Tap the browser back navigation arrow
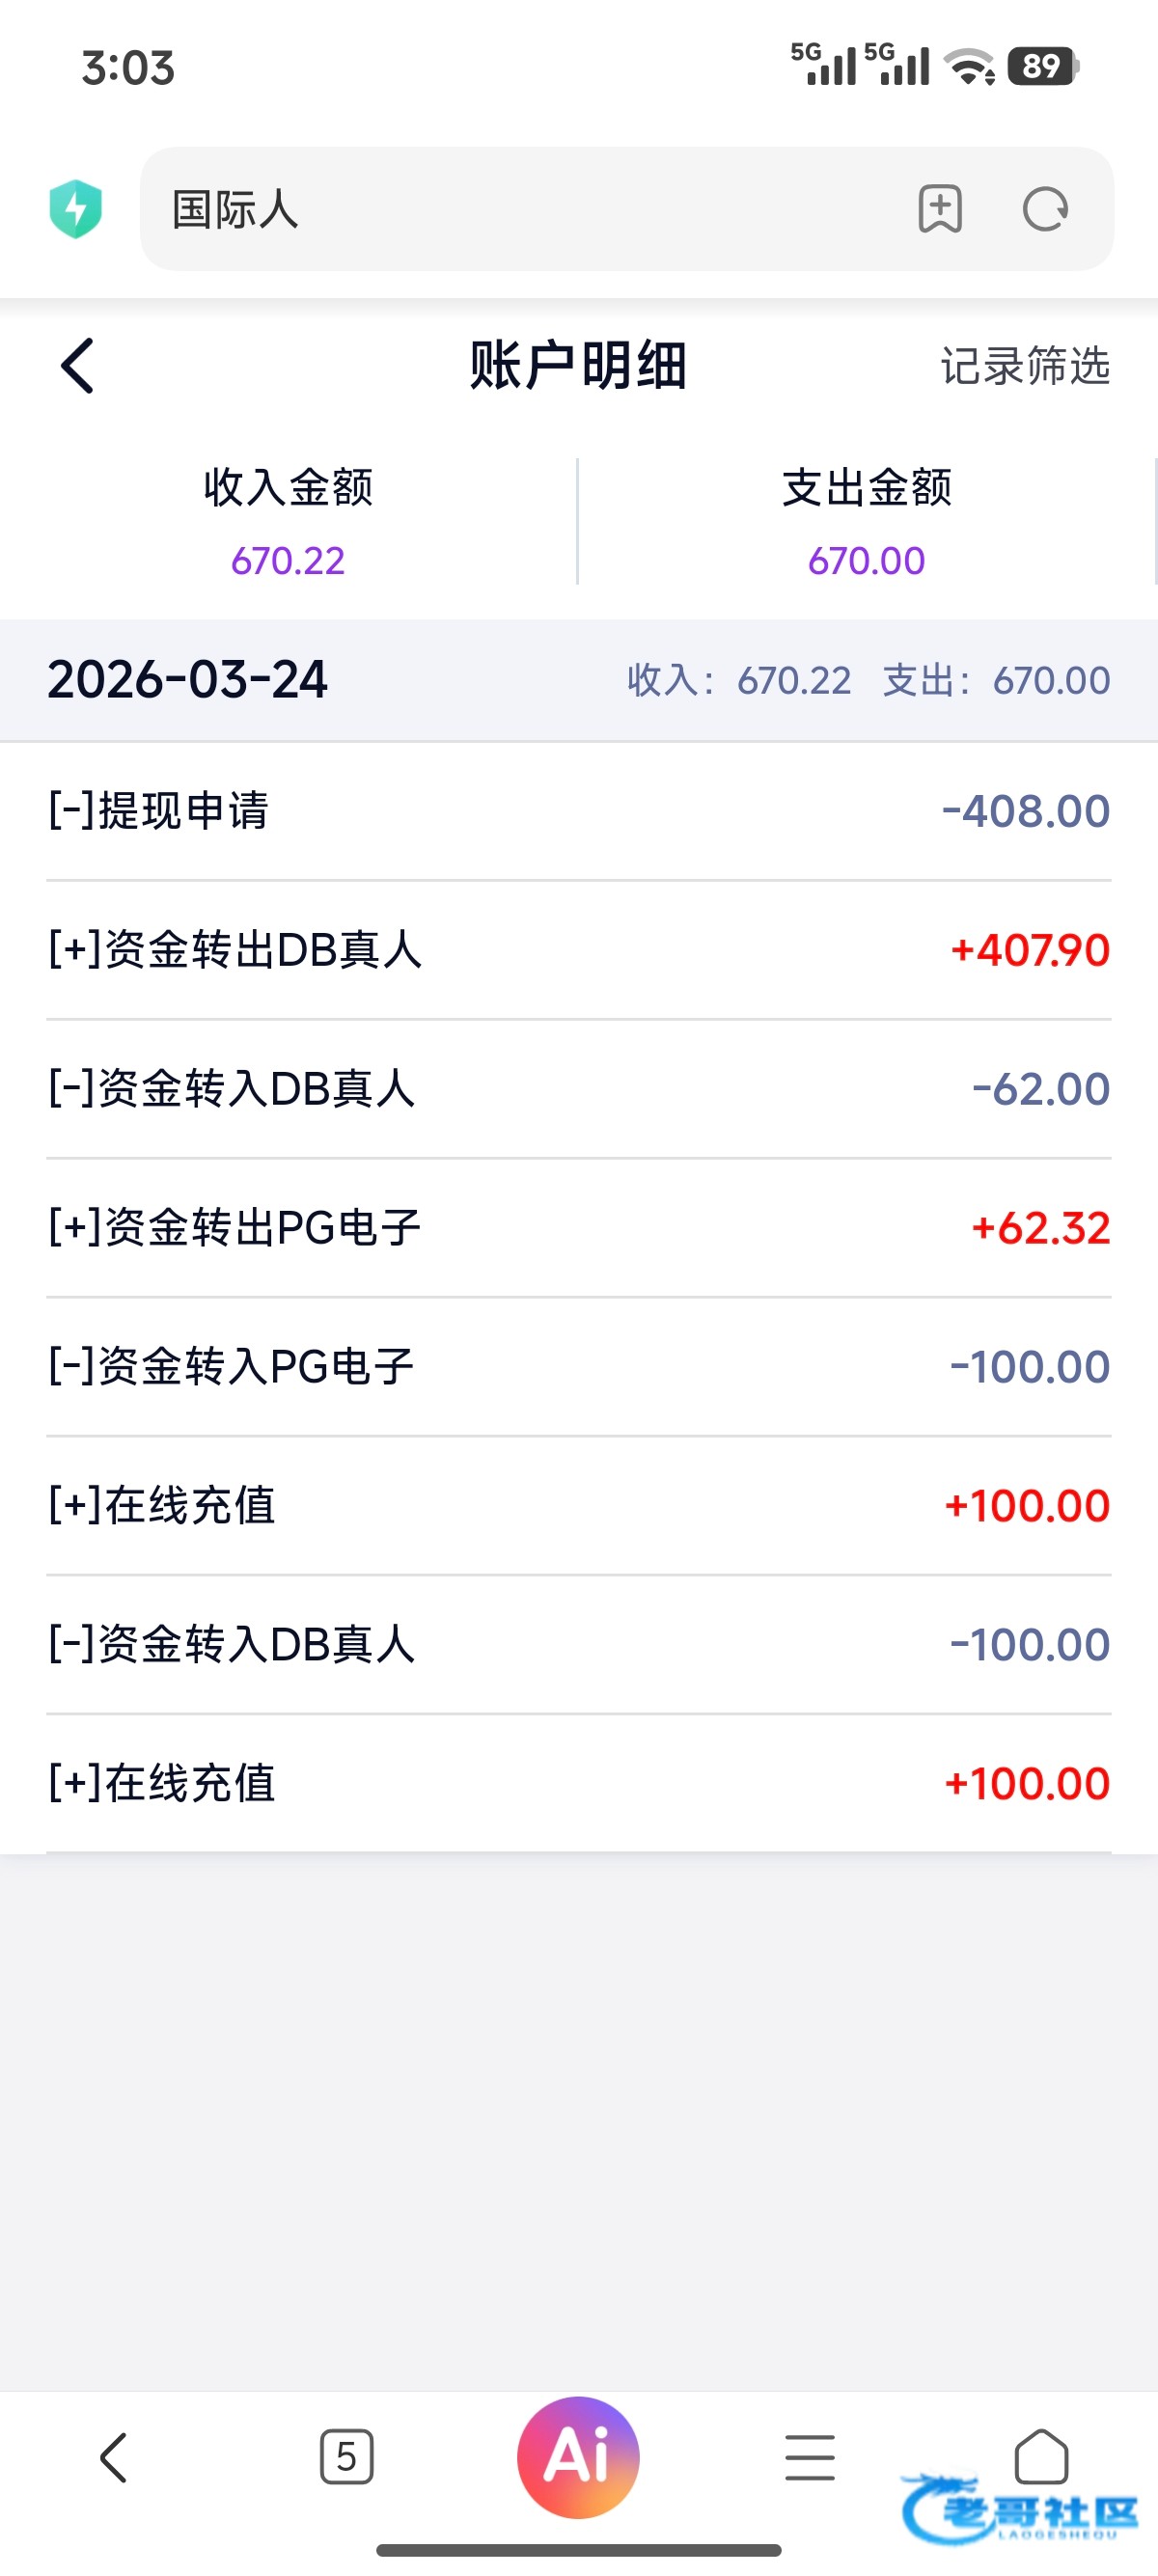 [114, 2456]
